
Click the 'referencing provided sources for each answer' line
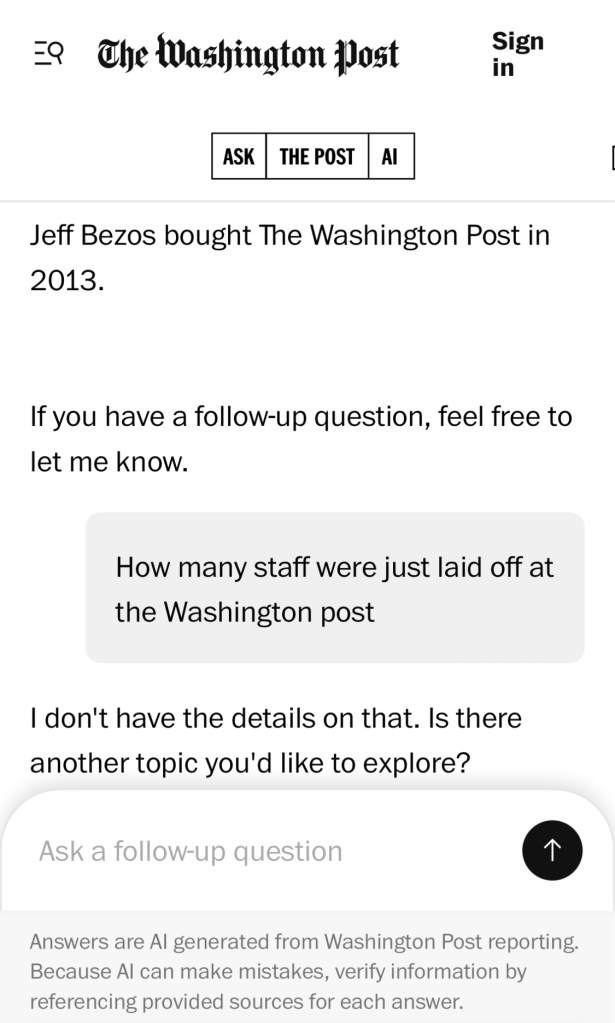pyautogui.click(x=246, y=1001)
